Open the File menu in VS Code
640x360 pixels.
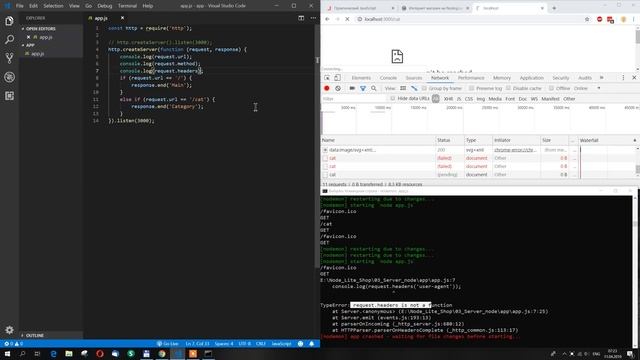click(x=19, y=6)
